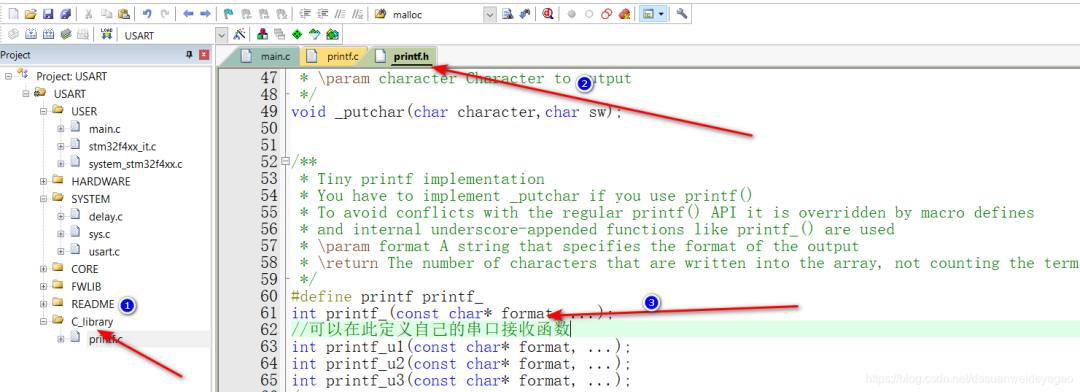Open the malloc find-text dropdown arrow
This screenshot has height=392, width=1080.
(490, 14)
